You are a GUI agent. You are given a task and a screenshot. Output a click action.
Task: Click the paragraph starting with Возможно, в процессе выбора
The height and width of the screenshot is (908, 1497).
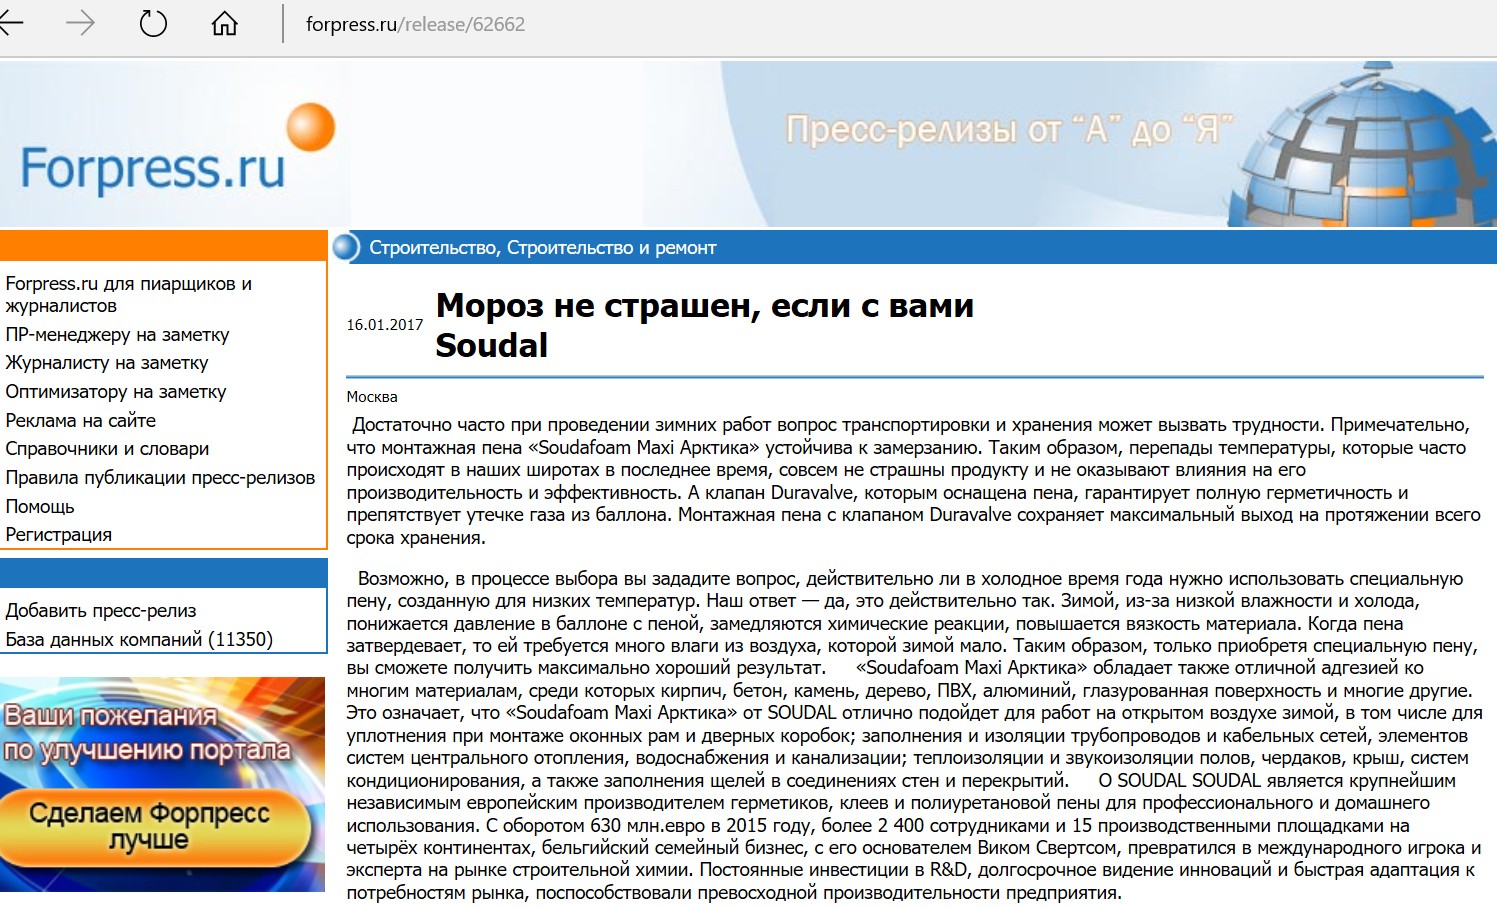(x=914, y=735)
